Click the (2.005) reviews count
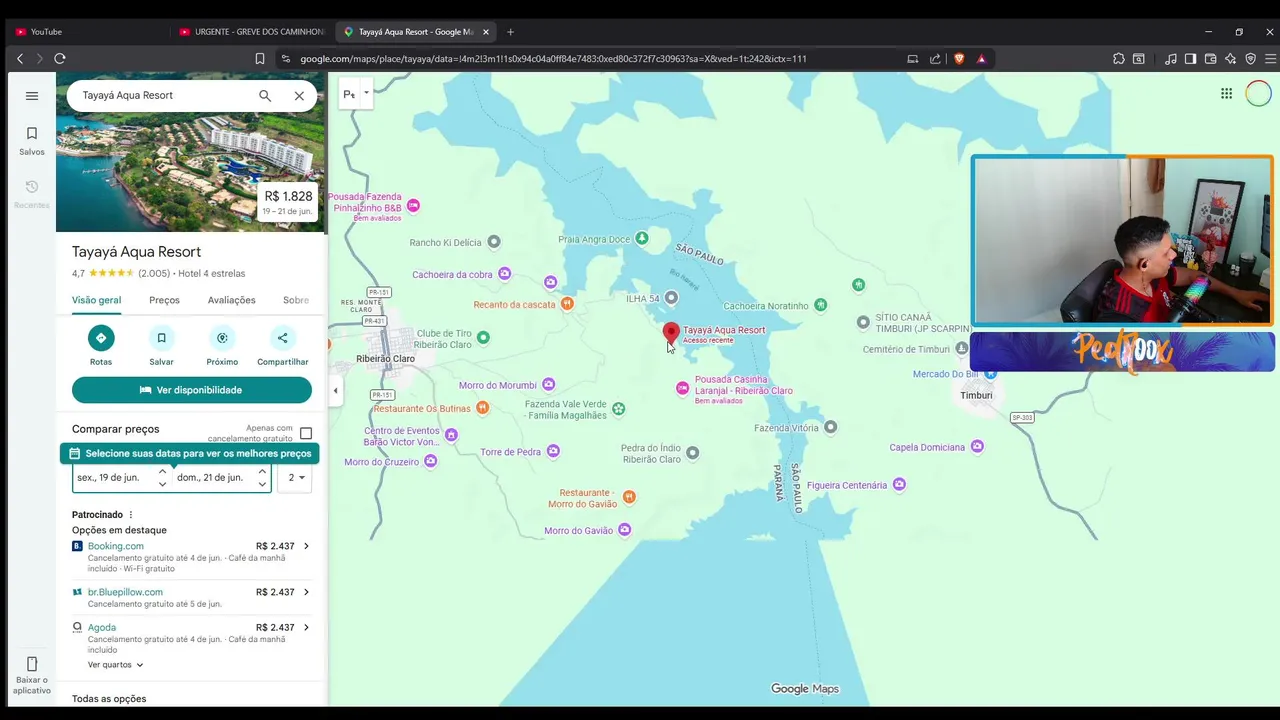The width and height of the screenshot is (1280, 720). (x=154, y=273)
